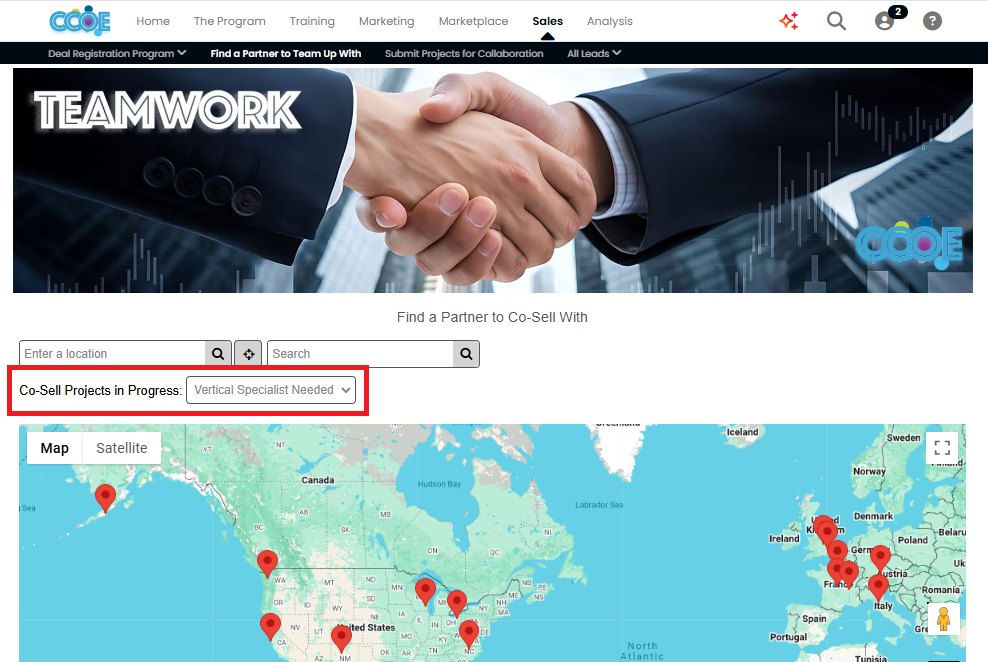Click the map pin over Ohio
Screen dimensions: 988x662
click(x=457, y=603)
